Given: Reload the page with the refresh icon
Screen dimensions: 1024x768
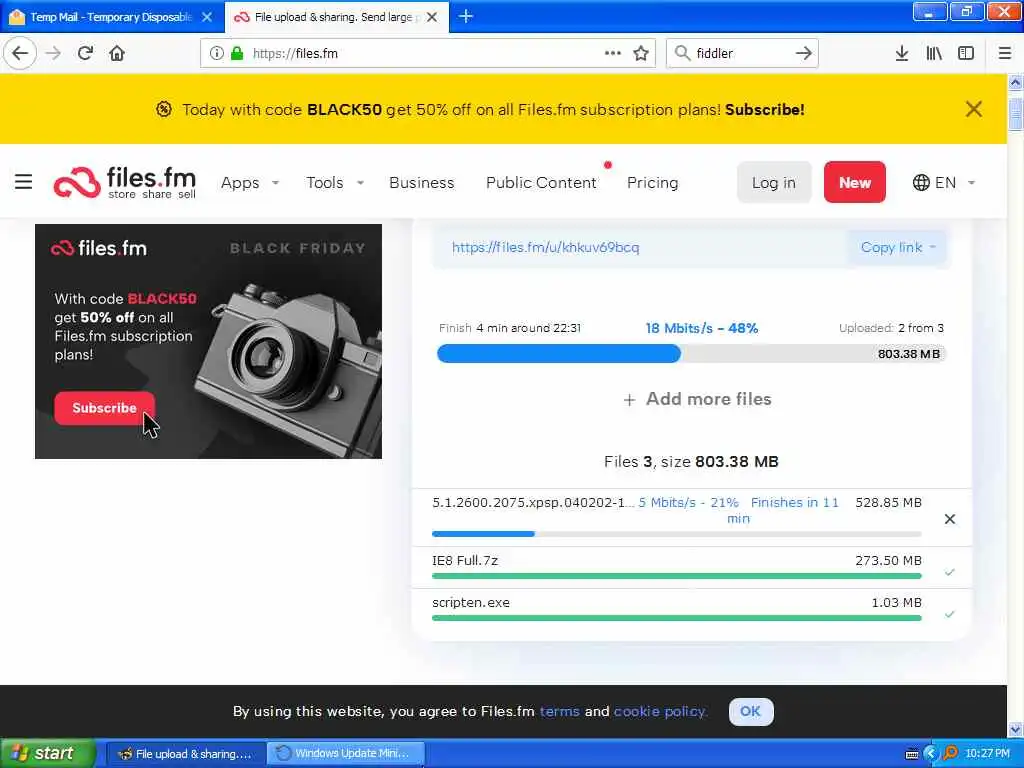Looking at the screenshot, I should (x=85, y=54).
